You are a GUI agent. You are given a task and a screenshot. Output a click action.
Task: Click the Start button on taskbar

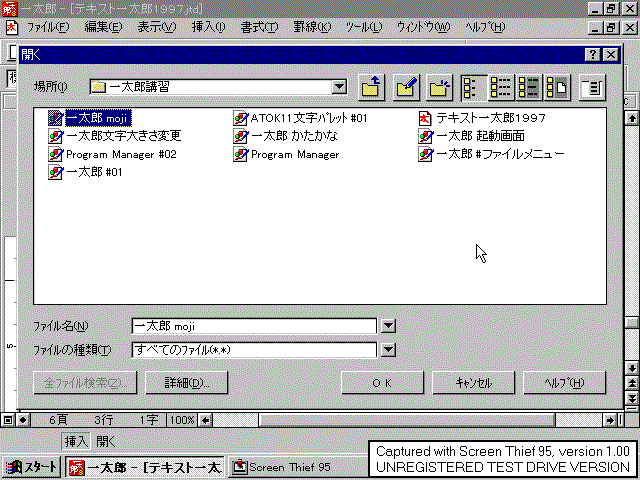[x=31, y=467]
